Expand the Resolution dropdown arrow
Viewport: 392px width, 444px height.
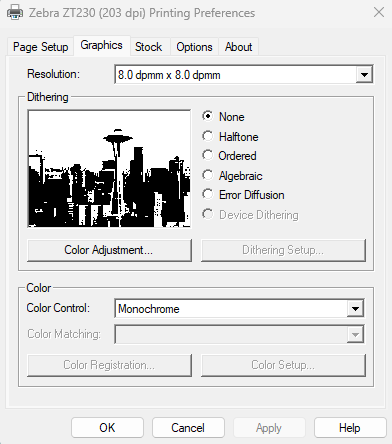(x=364, y=75)
